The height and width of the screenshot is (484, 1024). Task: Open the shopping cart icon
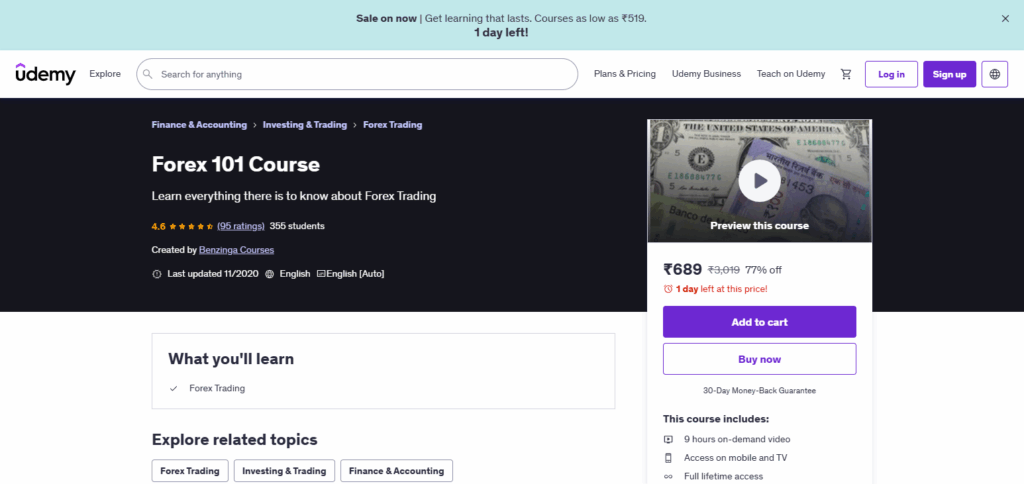[x=846, y=74]
